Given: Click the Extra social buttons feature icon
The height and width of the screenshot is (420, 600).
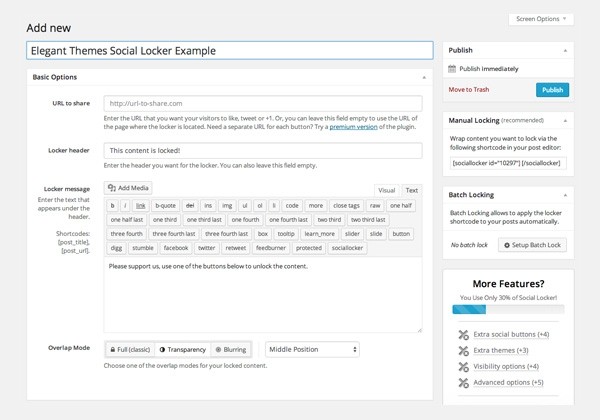Looking at the screenshot, I should (x=463, y=335).
